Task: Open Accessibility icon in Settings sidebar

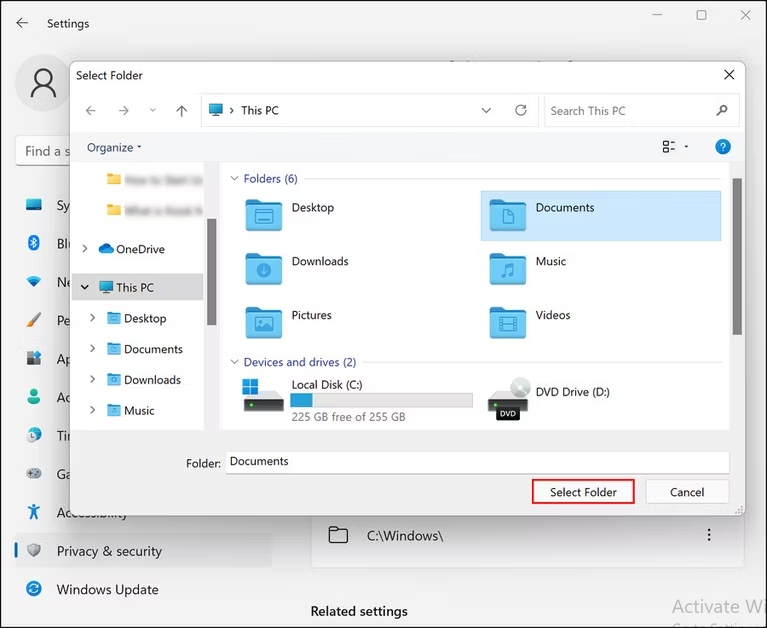Action: pos(34,512)
